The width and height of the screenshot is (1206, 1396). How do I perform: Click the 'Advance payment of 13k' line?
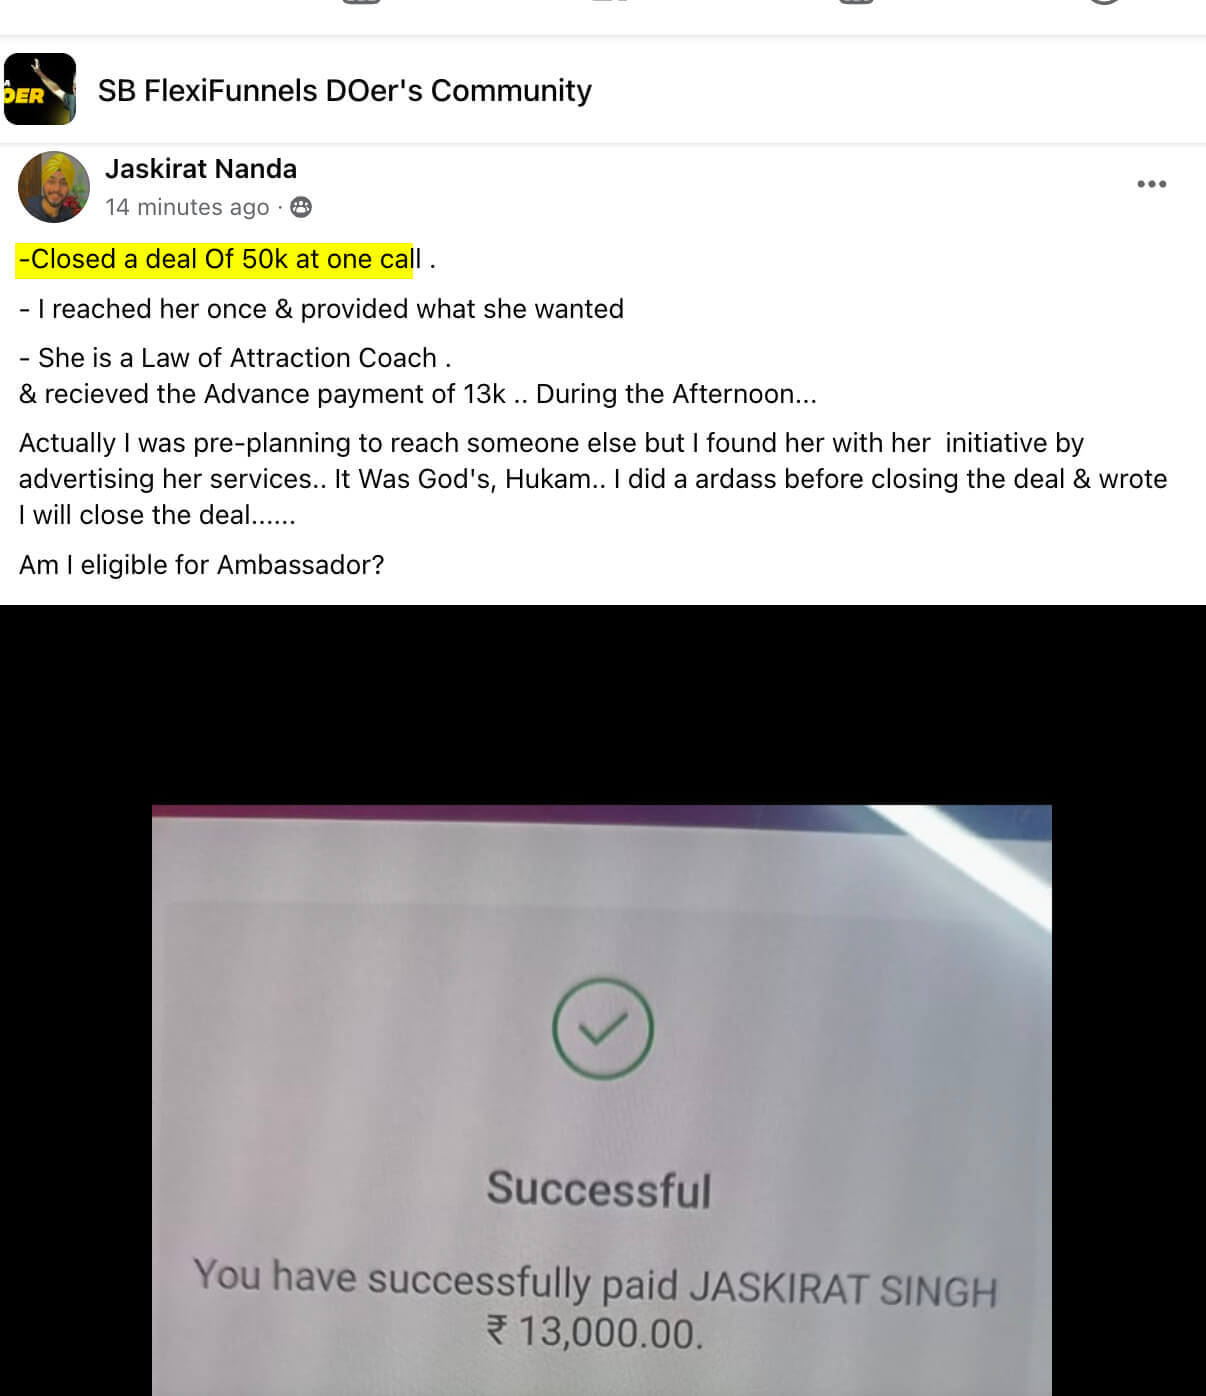pos(418,394)
